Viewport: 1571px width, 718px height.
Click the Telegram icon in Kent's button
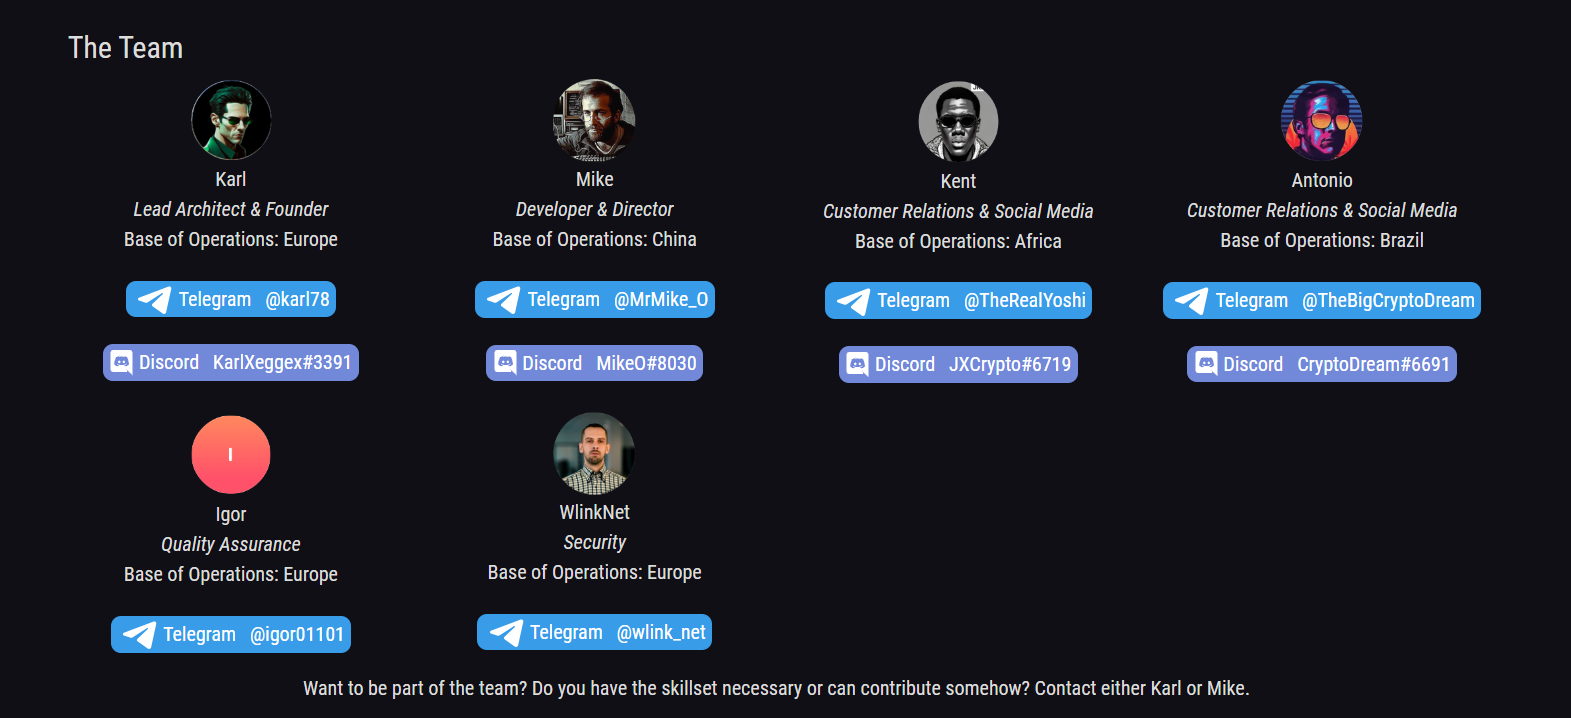[x=853, y=301]
